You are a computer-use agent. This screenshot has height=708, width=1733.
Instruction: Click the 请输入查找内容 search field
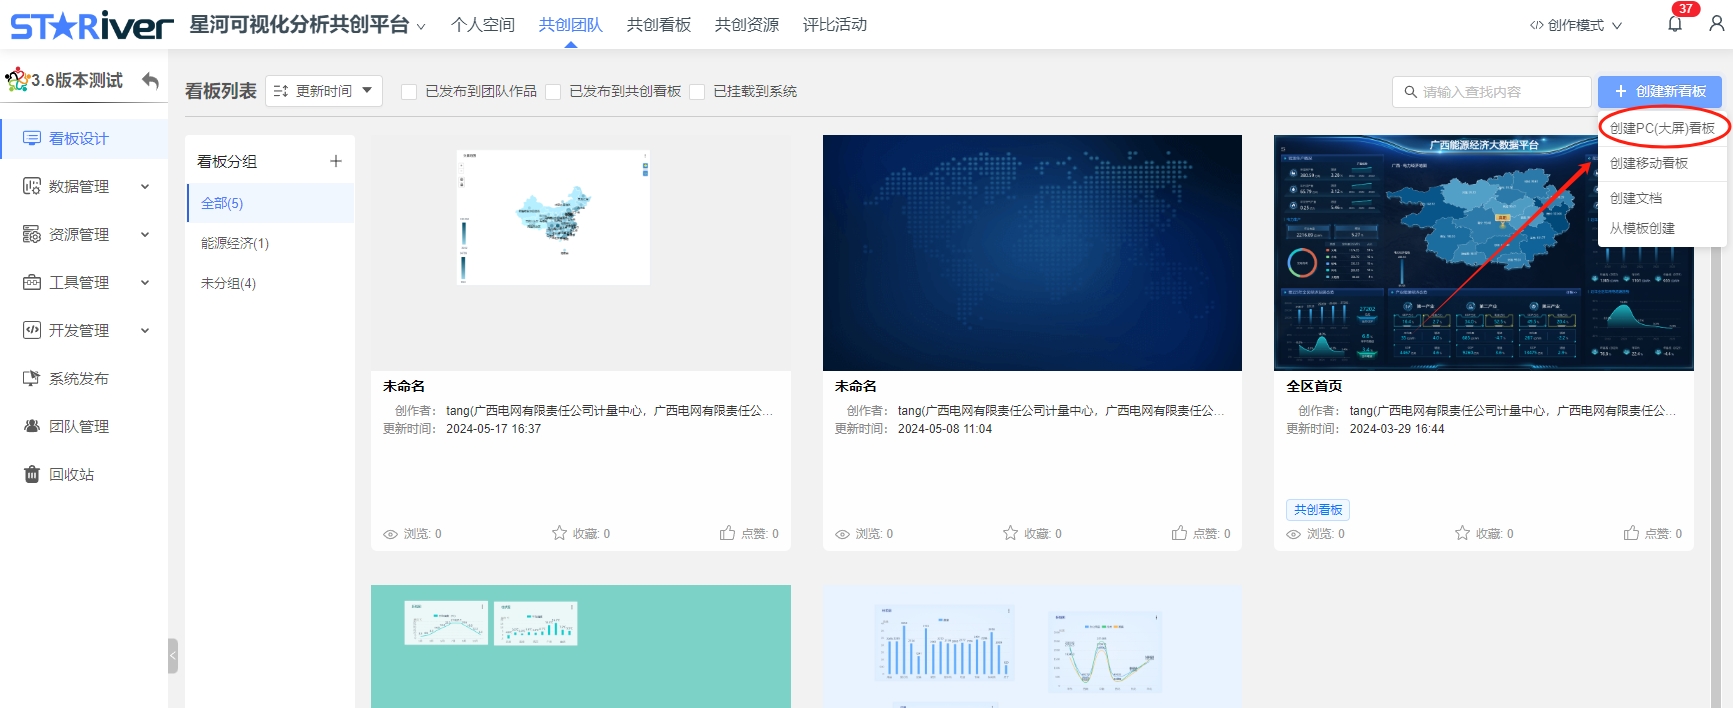1500,92
